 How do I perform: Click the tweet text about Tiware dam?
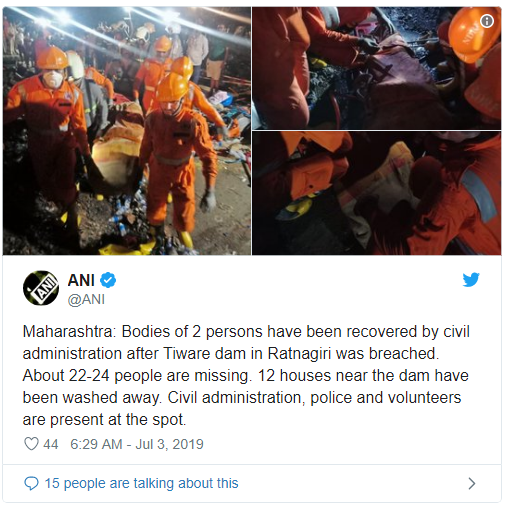coord(246,375)
